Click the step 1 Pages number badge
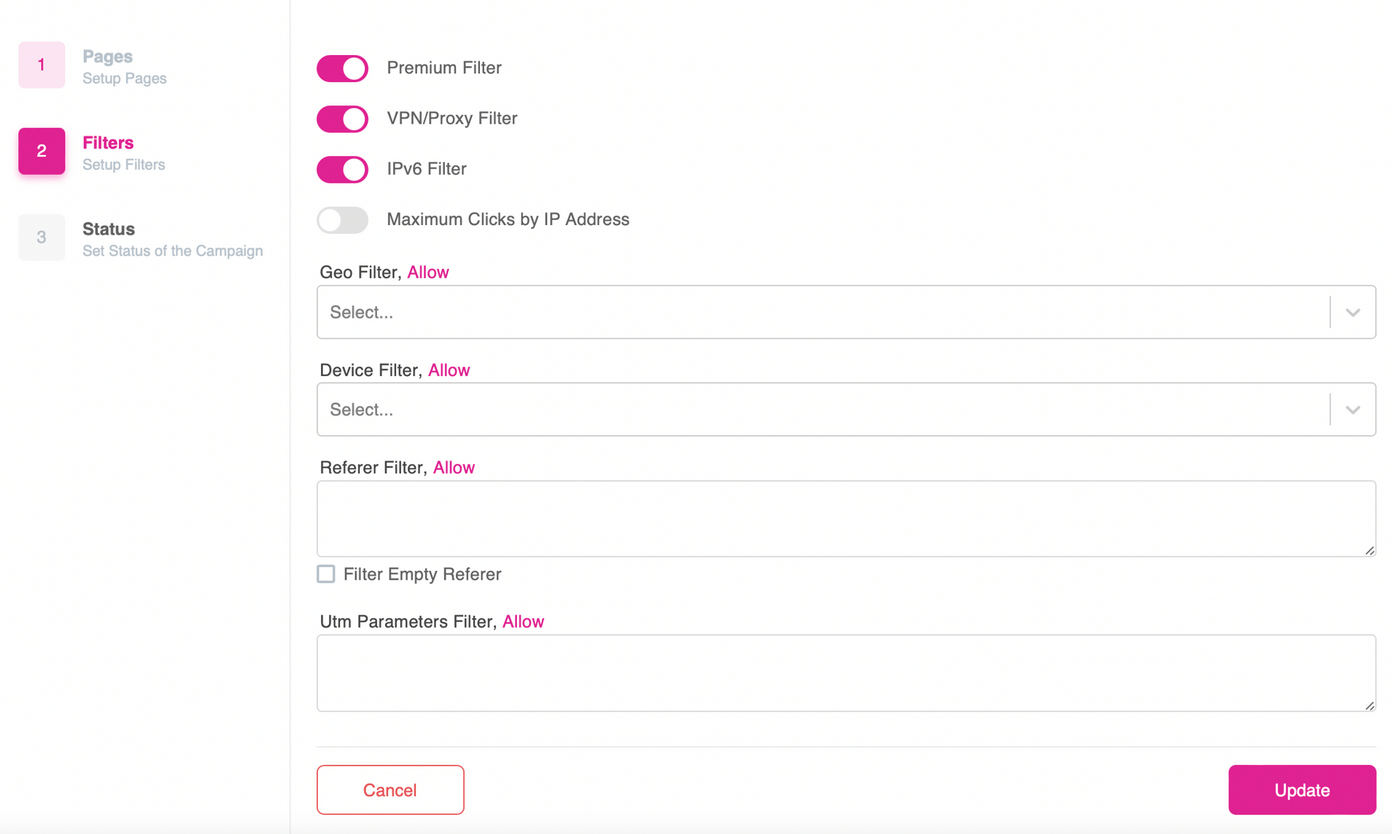The height and width of the screenshot is (834, 1392). pyautogui.click(x=42, y=65)
